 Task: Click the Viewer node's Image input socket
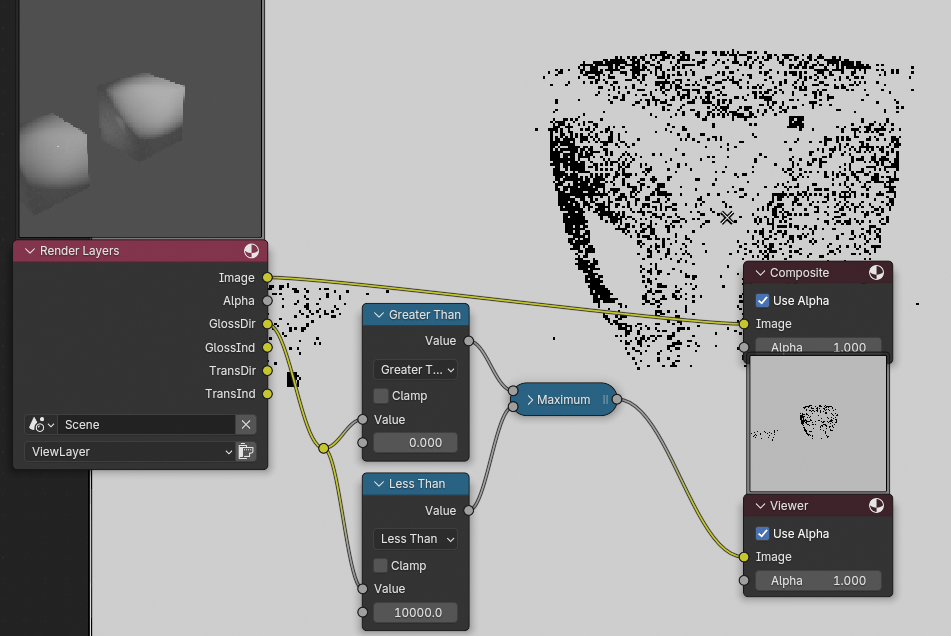(x=744, y=557)
